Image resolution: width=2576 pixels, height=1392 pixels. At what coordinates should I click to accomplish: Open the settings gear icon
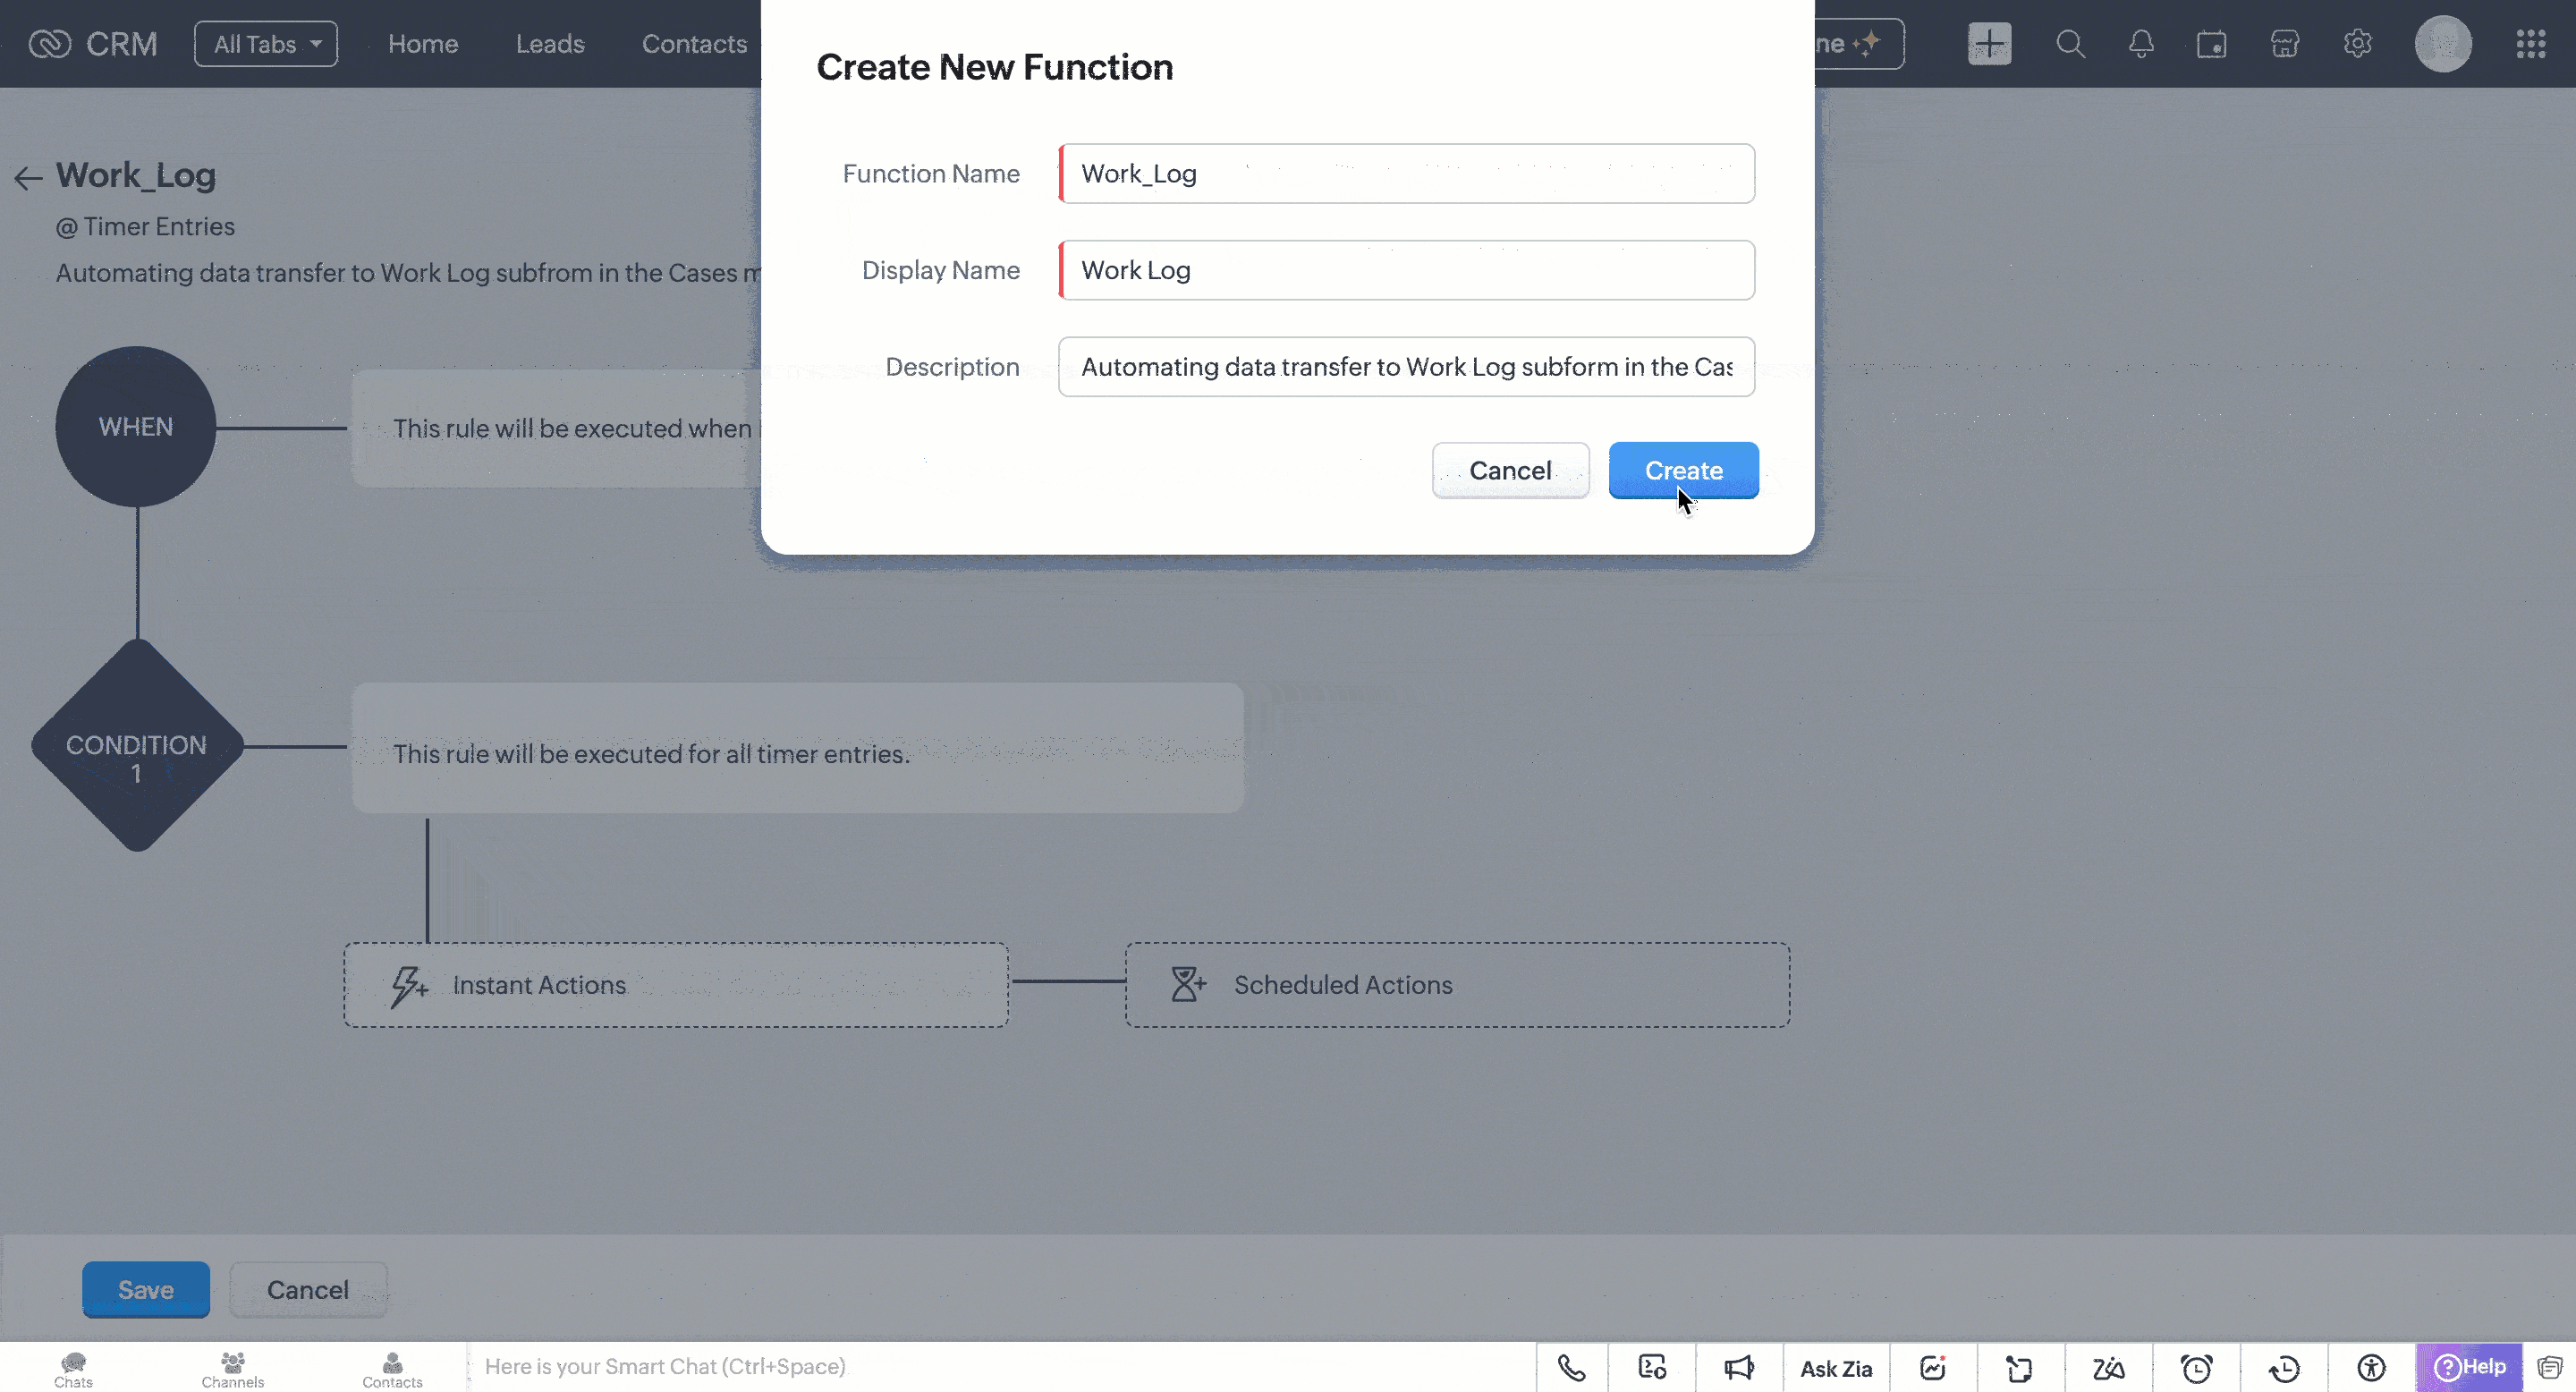click(2357, 44)
